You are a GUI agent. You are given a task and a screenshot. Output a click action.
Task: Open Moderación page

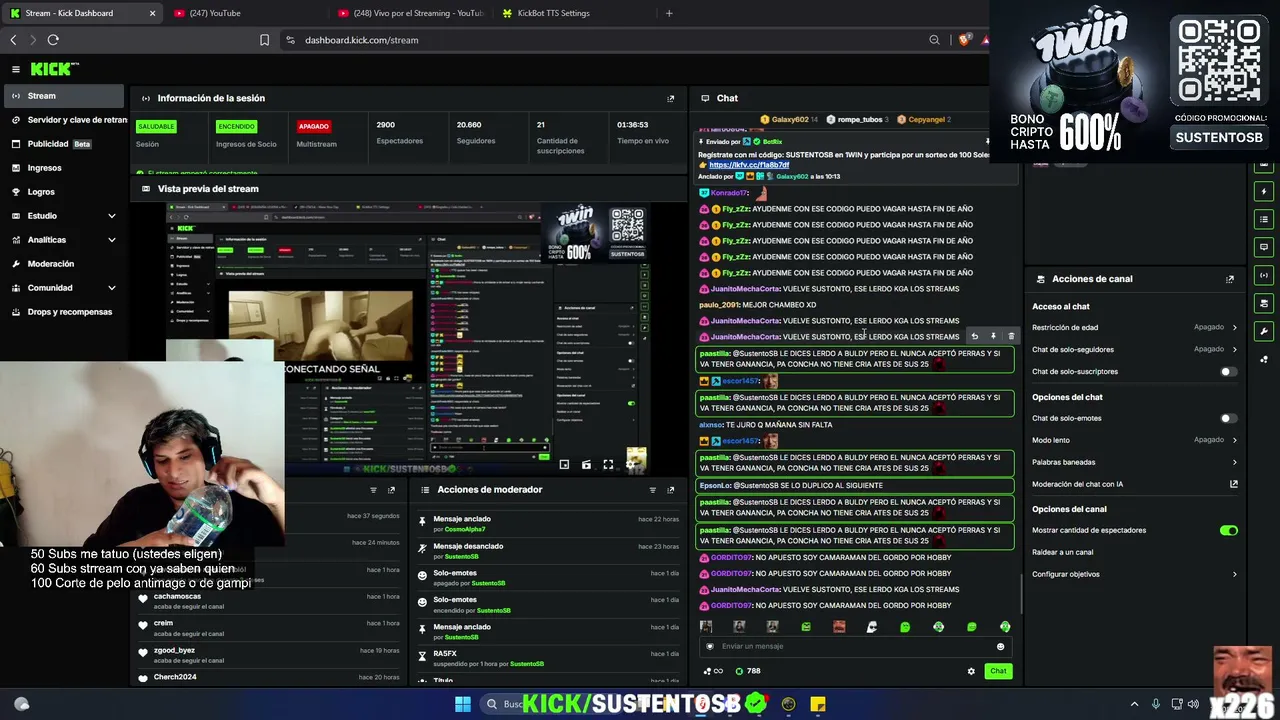pos(64,264)
